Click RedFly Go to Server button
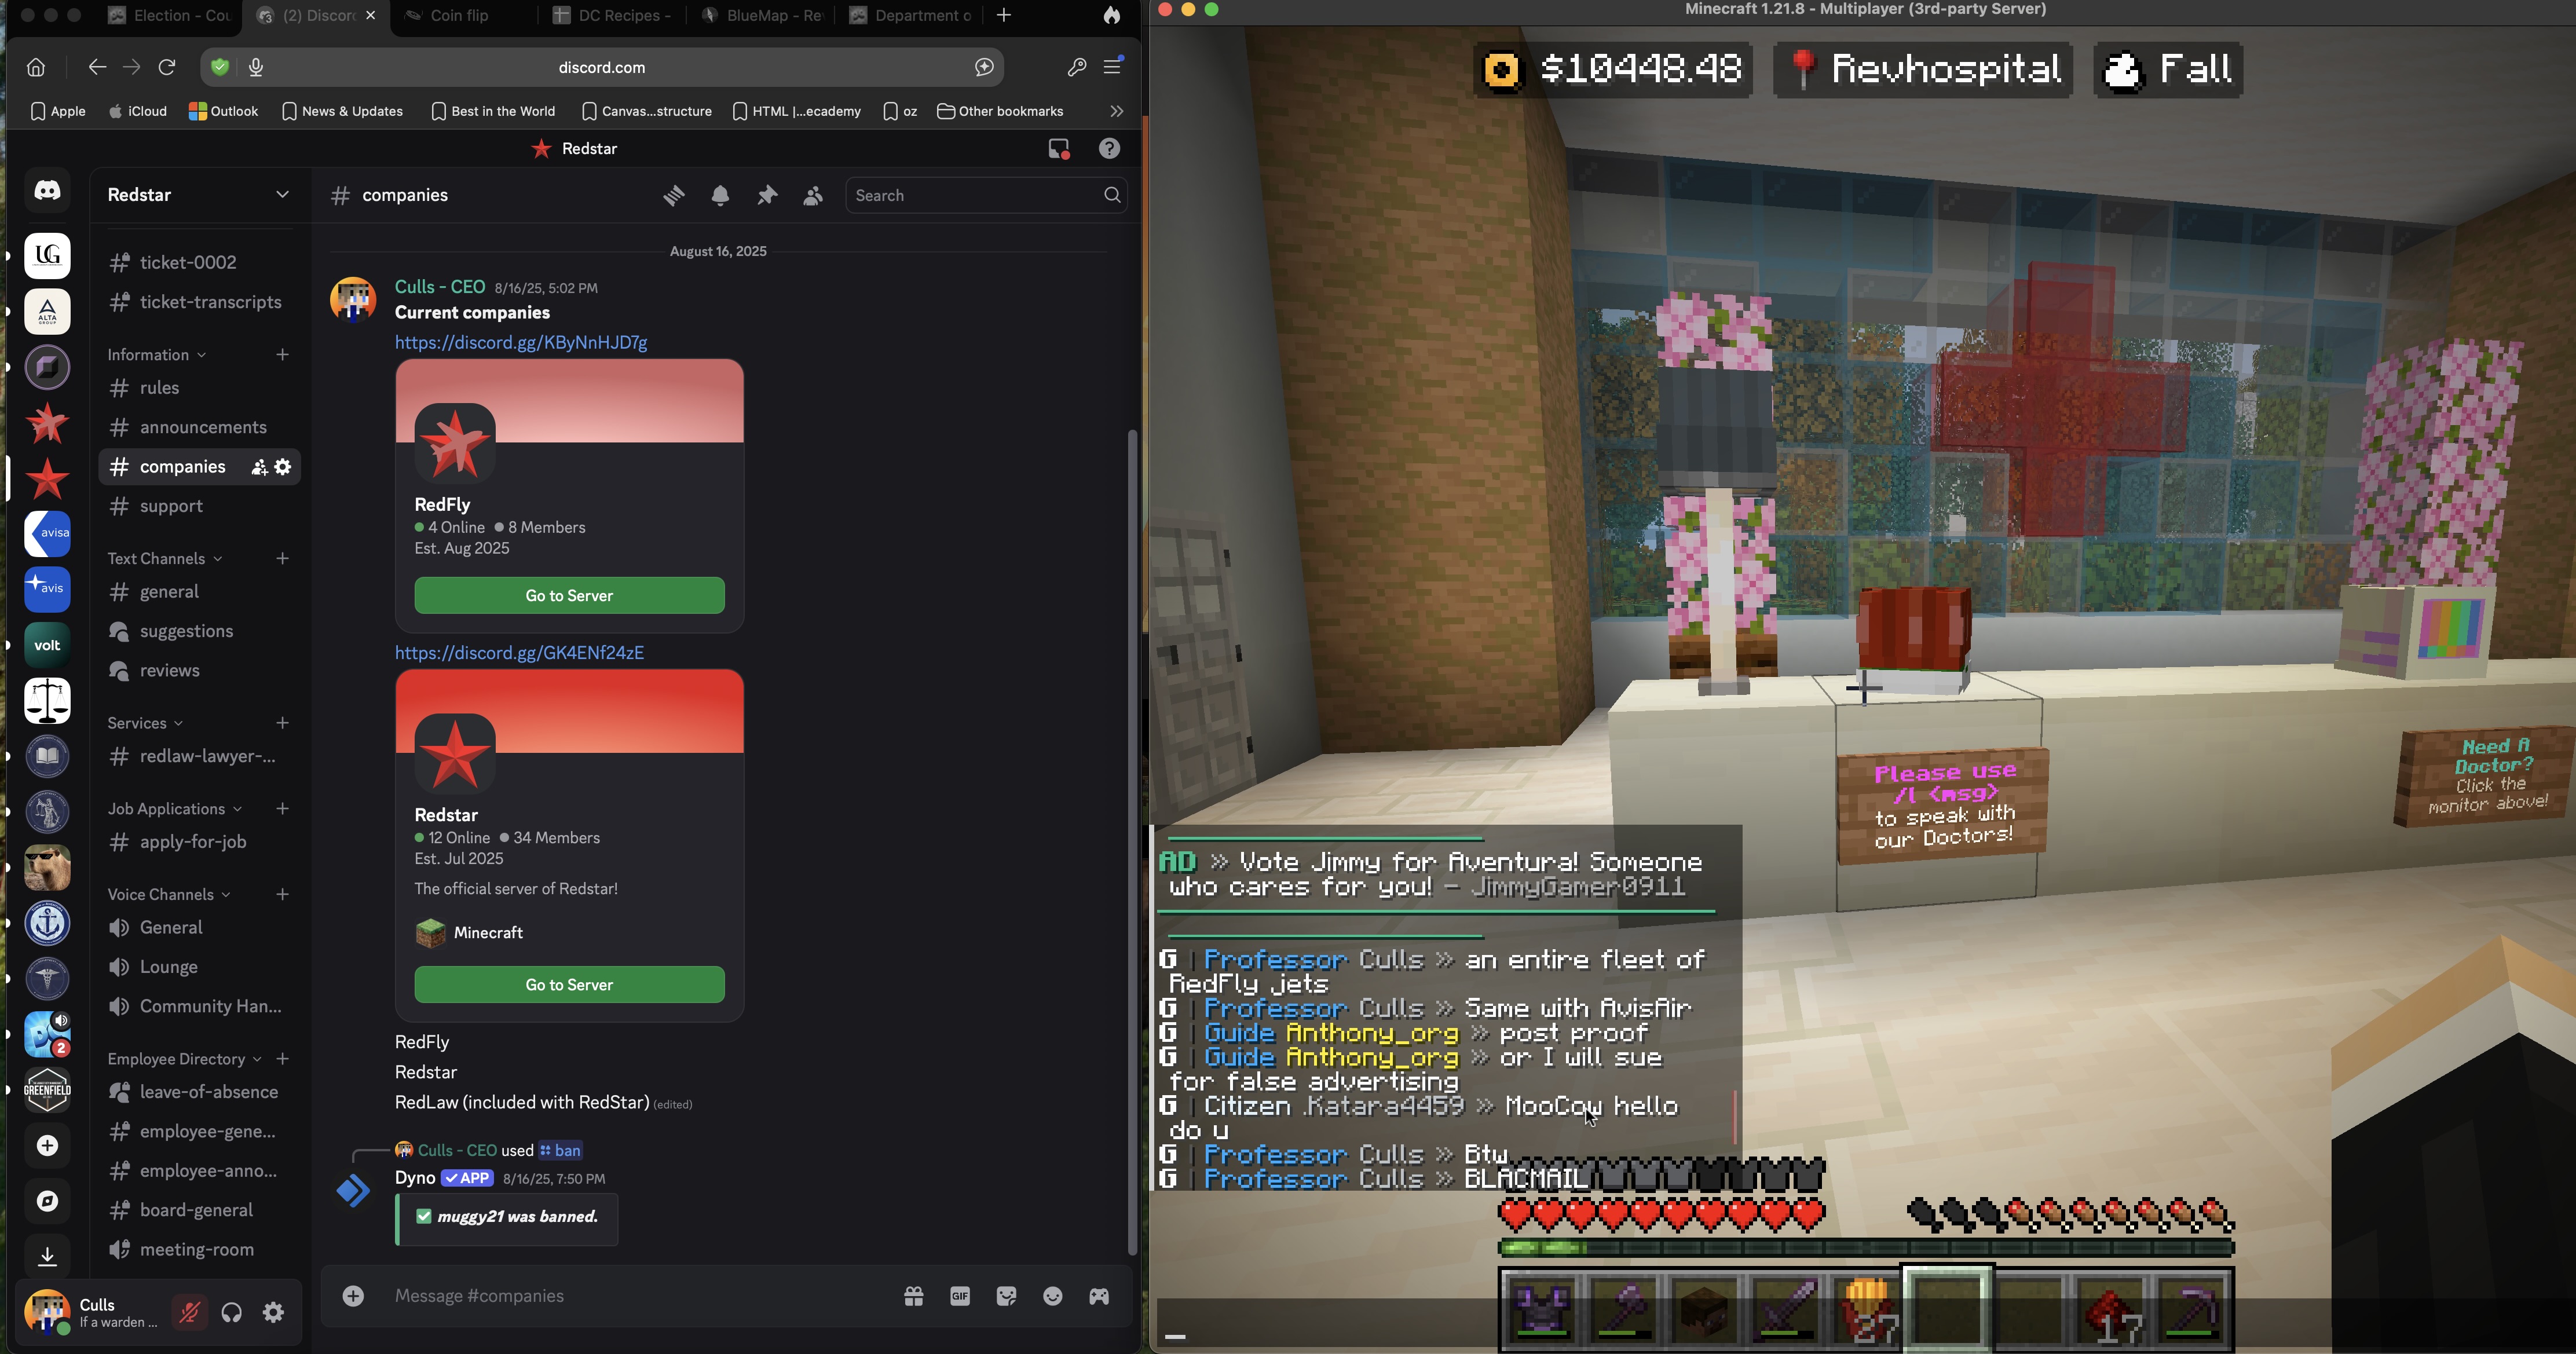 569,596
